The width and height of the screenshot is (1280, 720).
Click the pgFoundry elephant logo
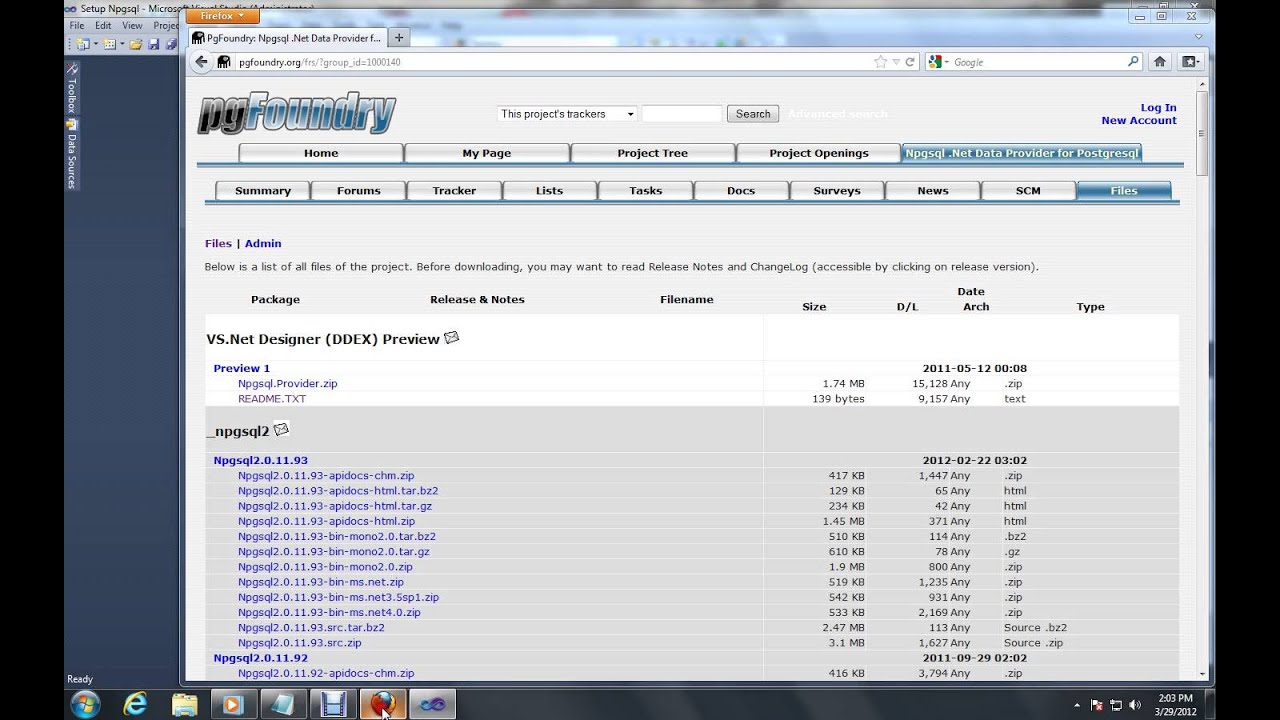[x=297, y=113]
